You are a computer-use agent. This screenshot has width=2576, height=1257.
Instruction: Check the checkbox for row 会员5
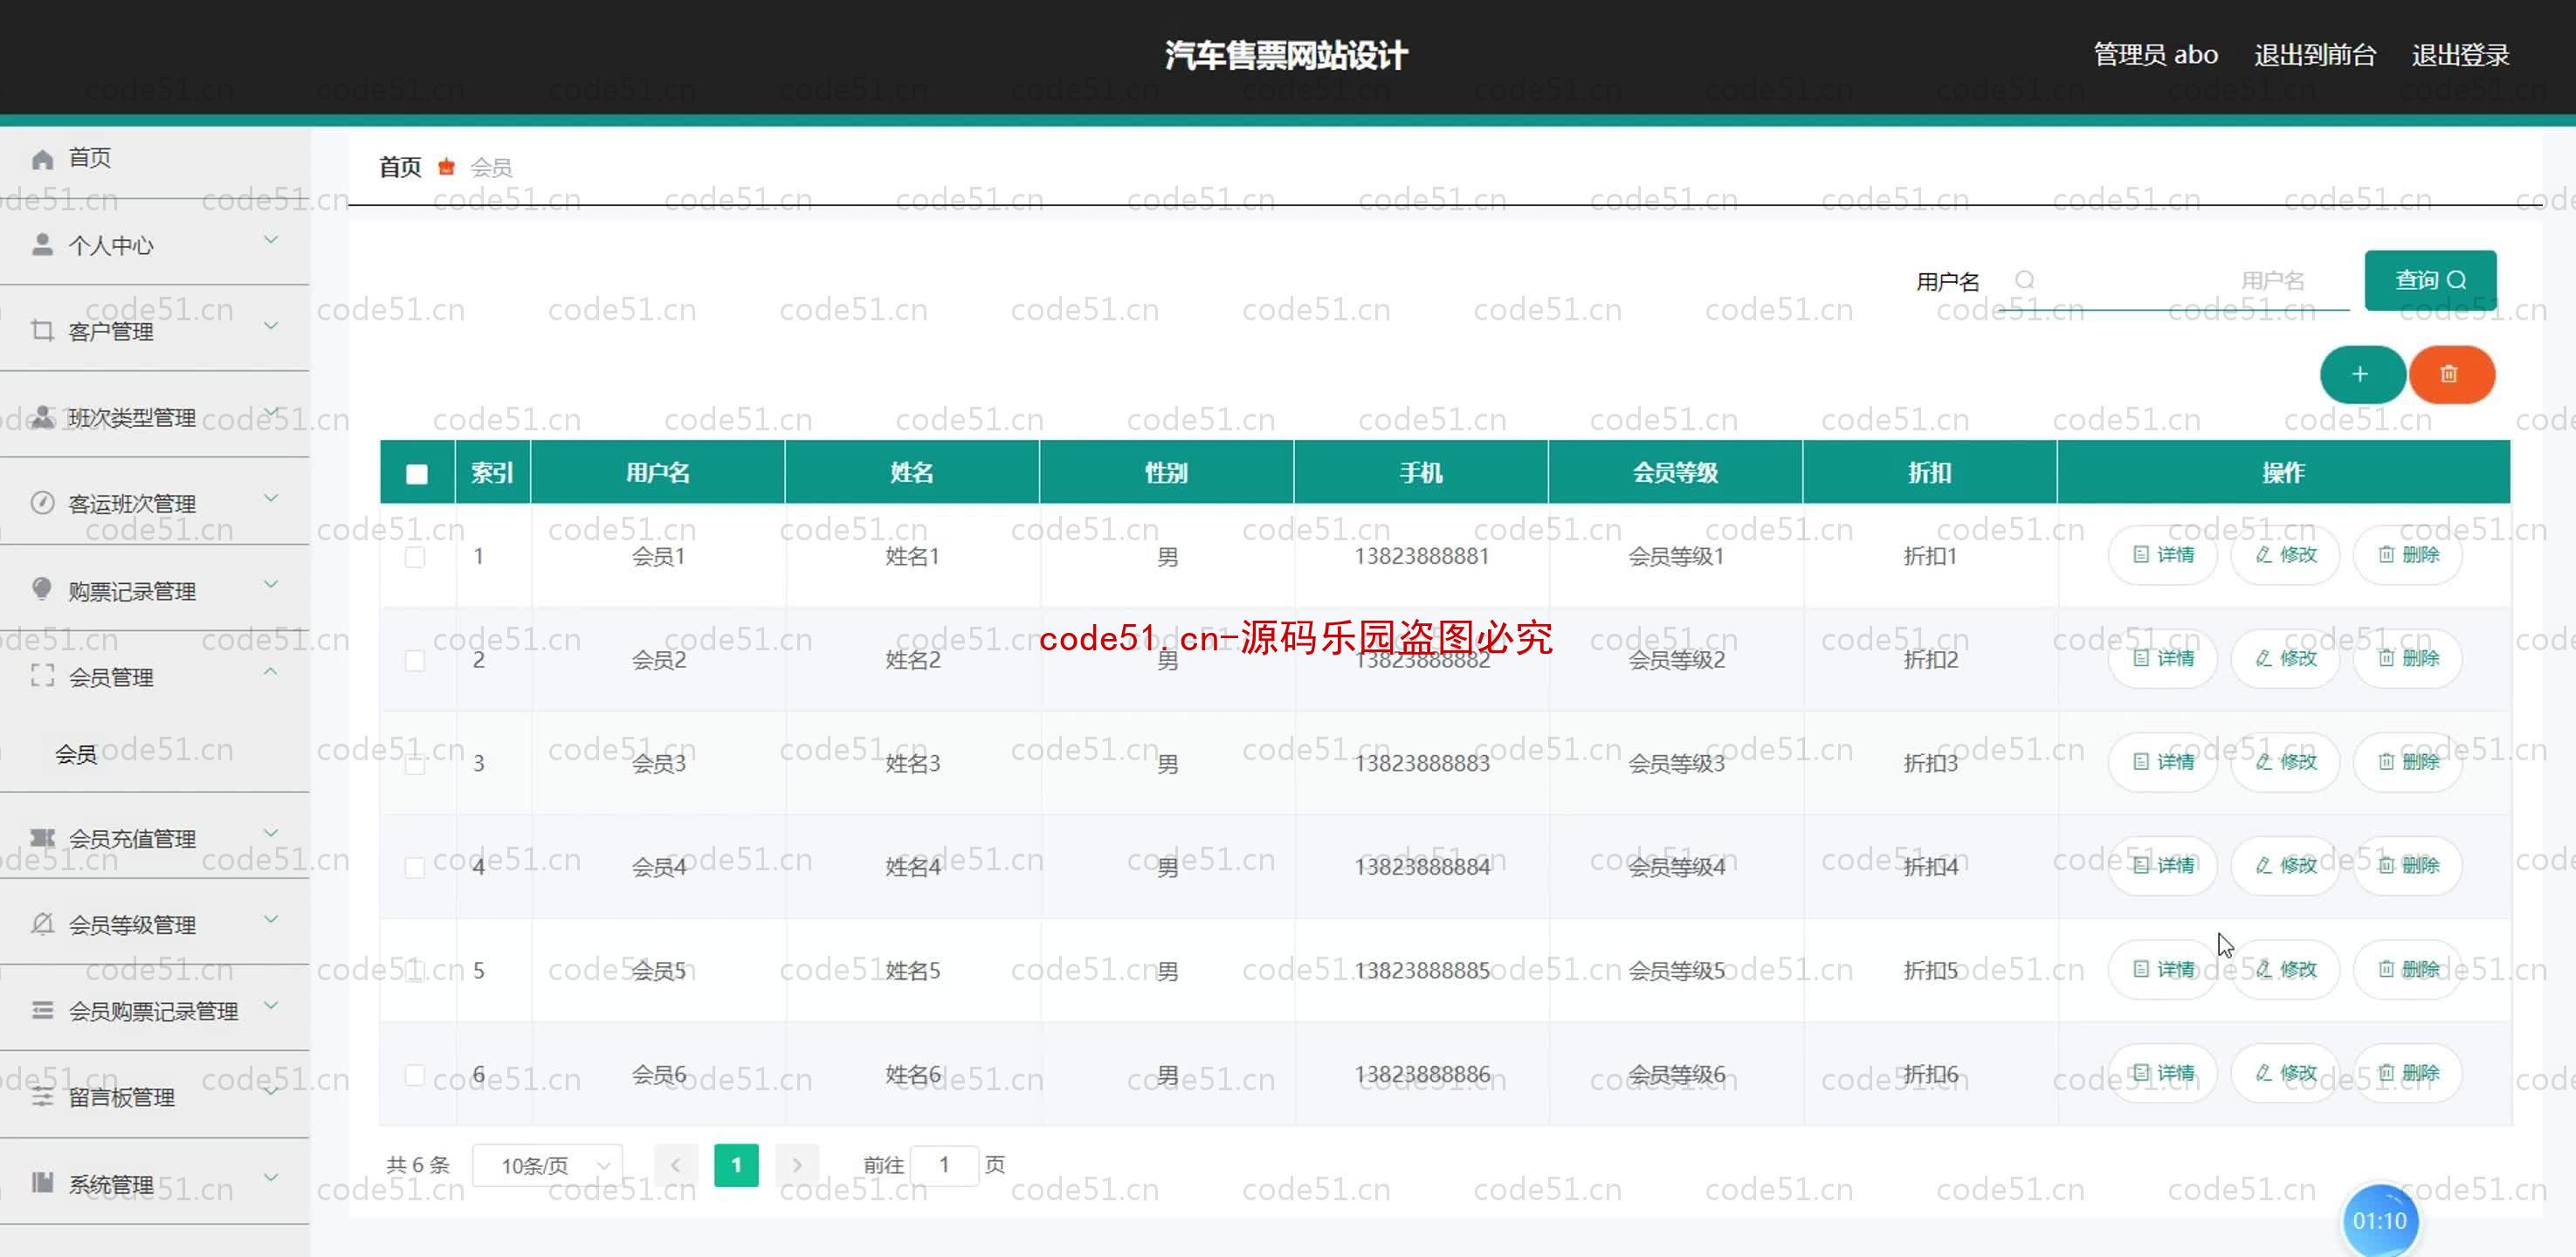(x=415, y=971)
